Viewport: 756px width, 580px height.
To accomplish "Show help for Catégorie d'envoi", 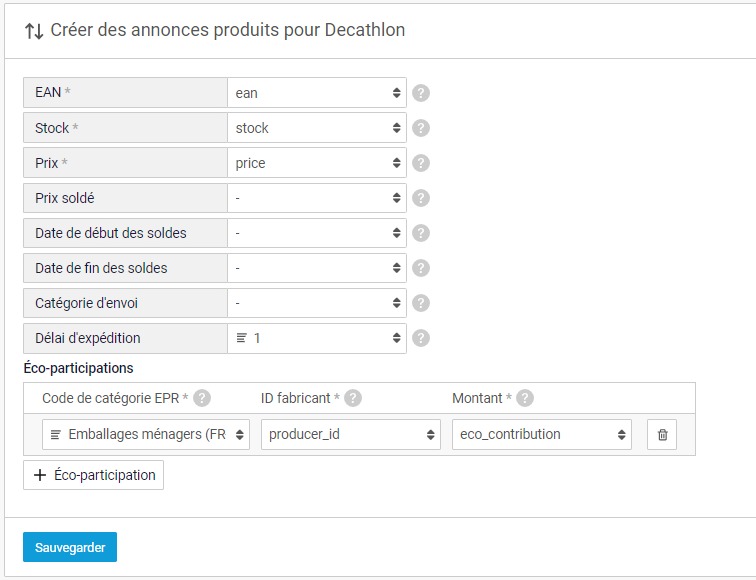I will [421, 303].
